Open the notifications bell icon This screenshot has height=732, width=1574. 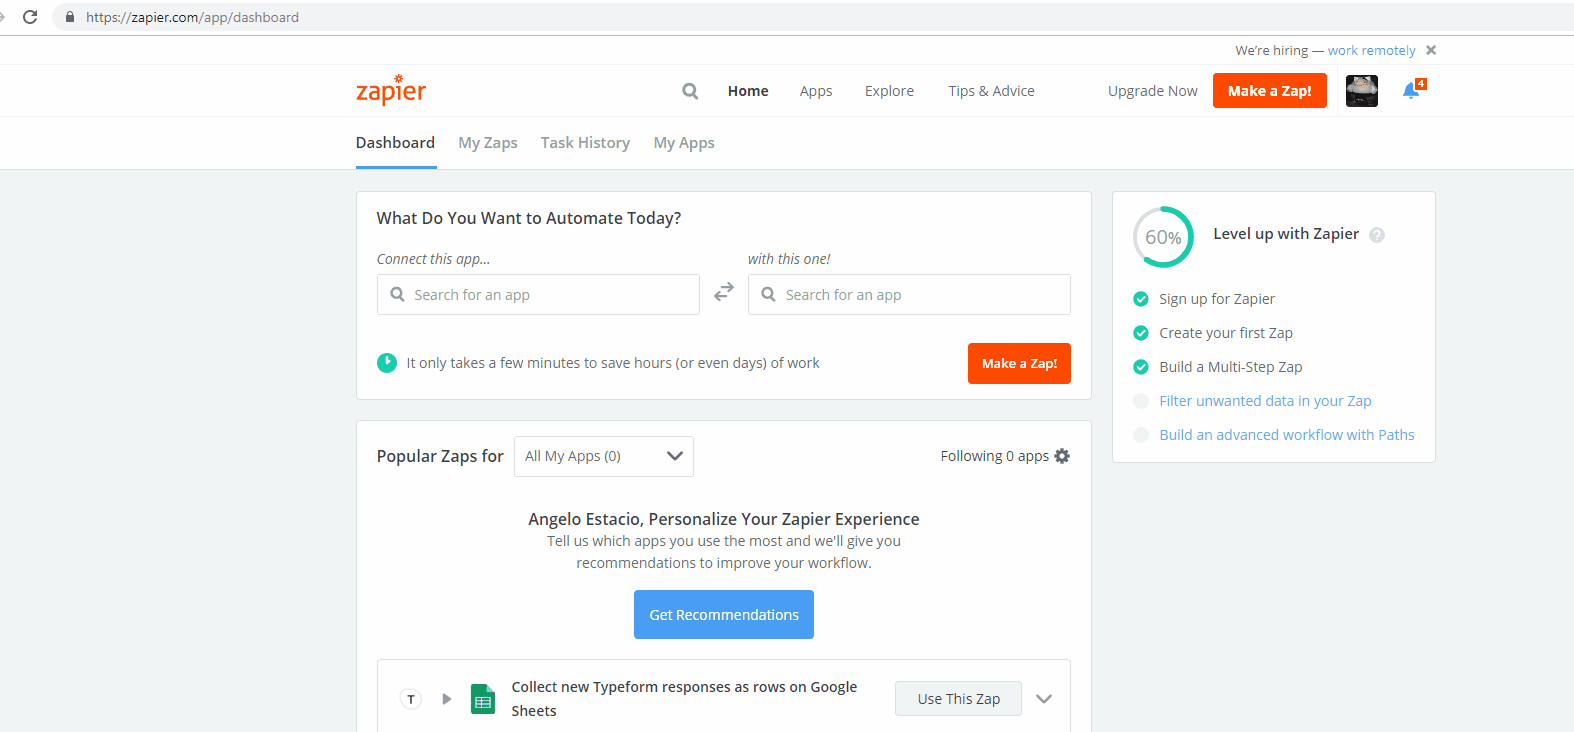click(1411, 91)
